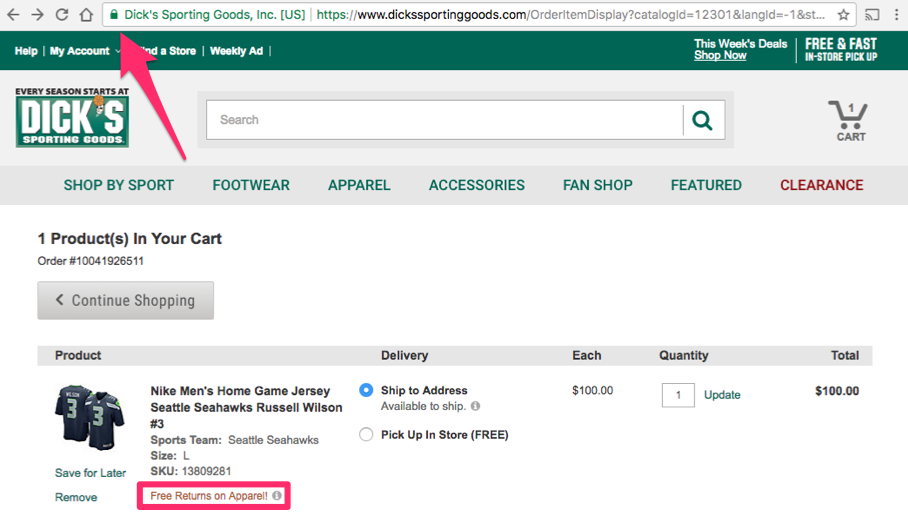
Task: Open the Fan Shop menu
Action: pyautogui.click(x=598, y=185)
